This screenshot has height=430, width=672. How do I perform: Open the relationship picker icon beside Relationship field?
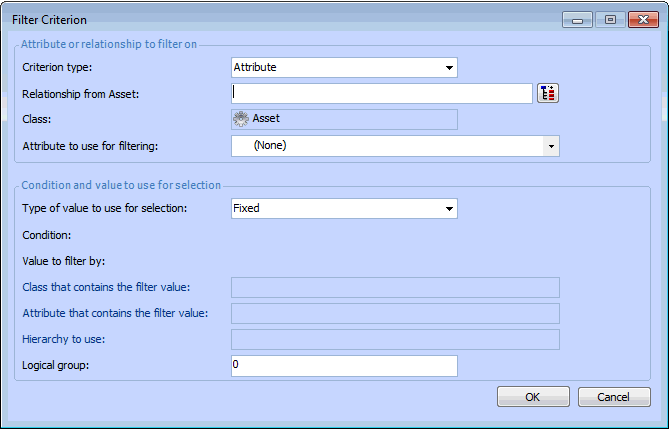coord(547,94)
